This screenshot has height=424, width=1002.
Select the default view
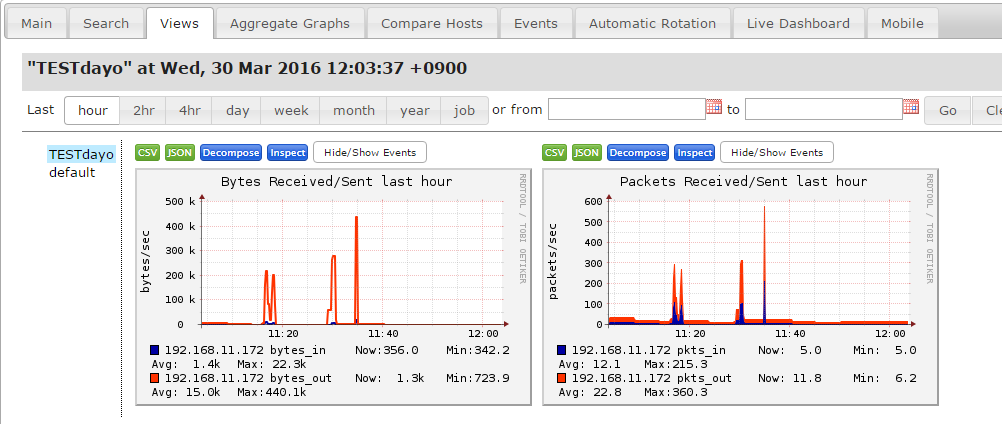72,172
